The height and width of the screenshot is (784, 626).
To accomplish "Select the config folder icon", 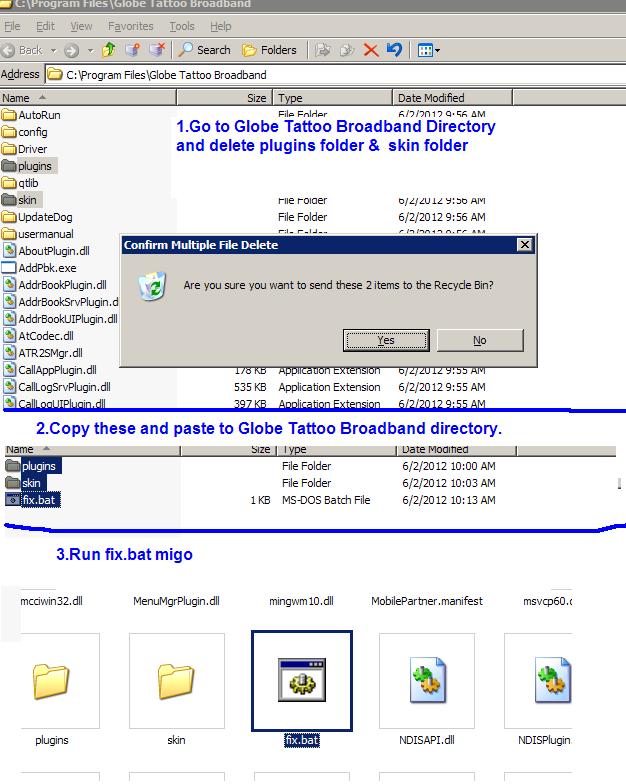I will [9, 132].
